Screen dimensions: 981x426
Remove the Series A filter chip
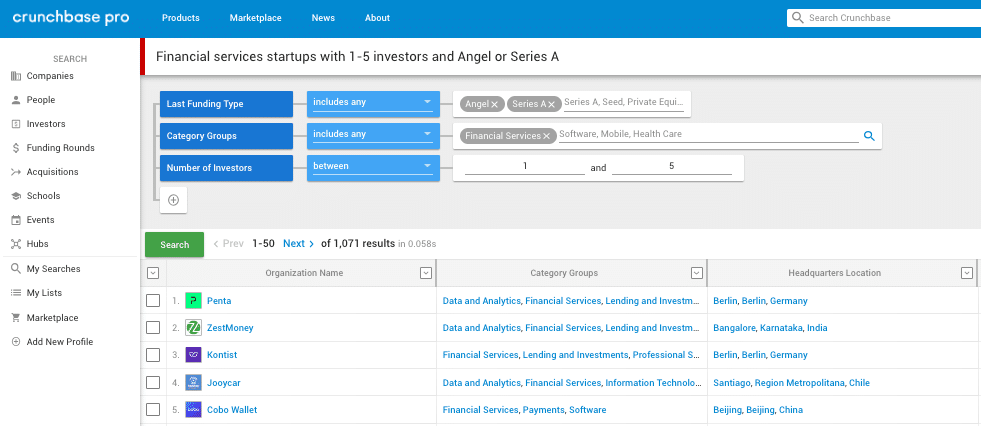coord(551,104)
